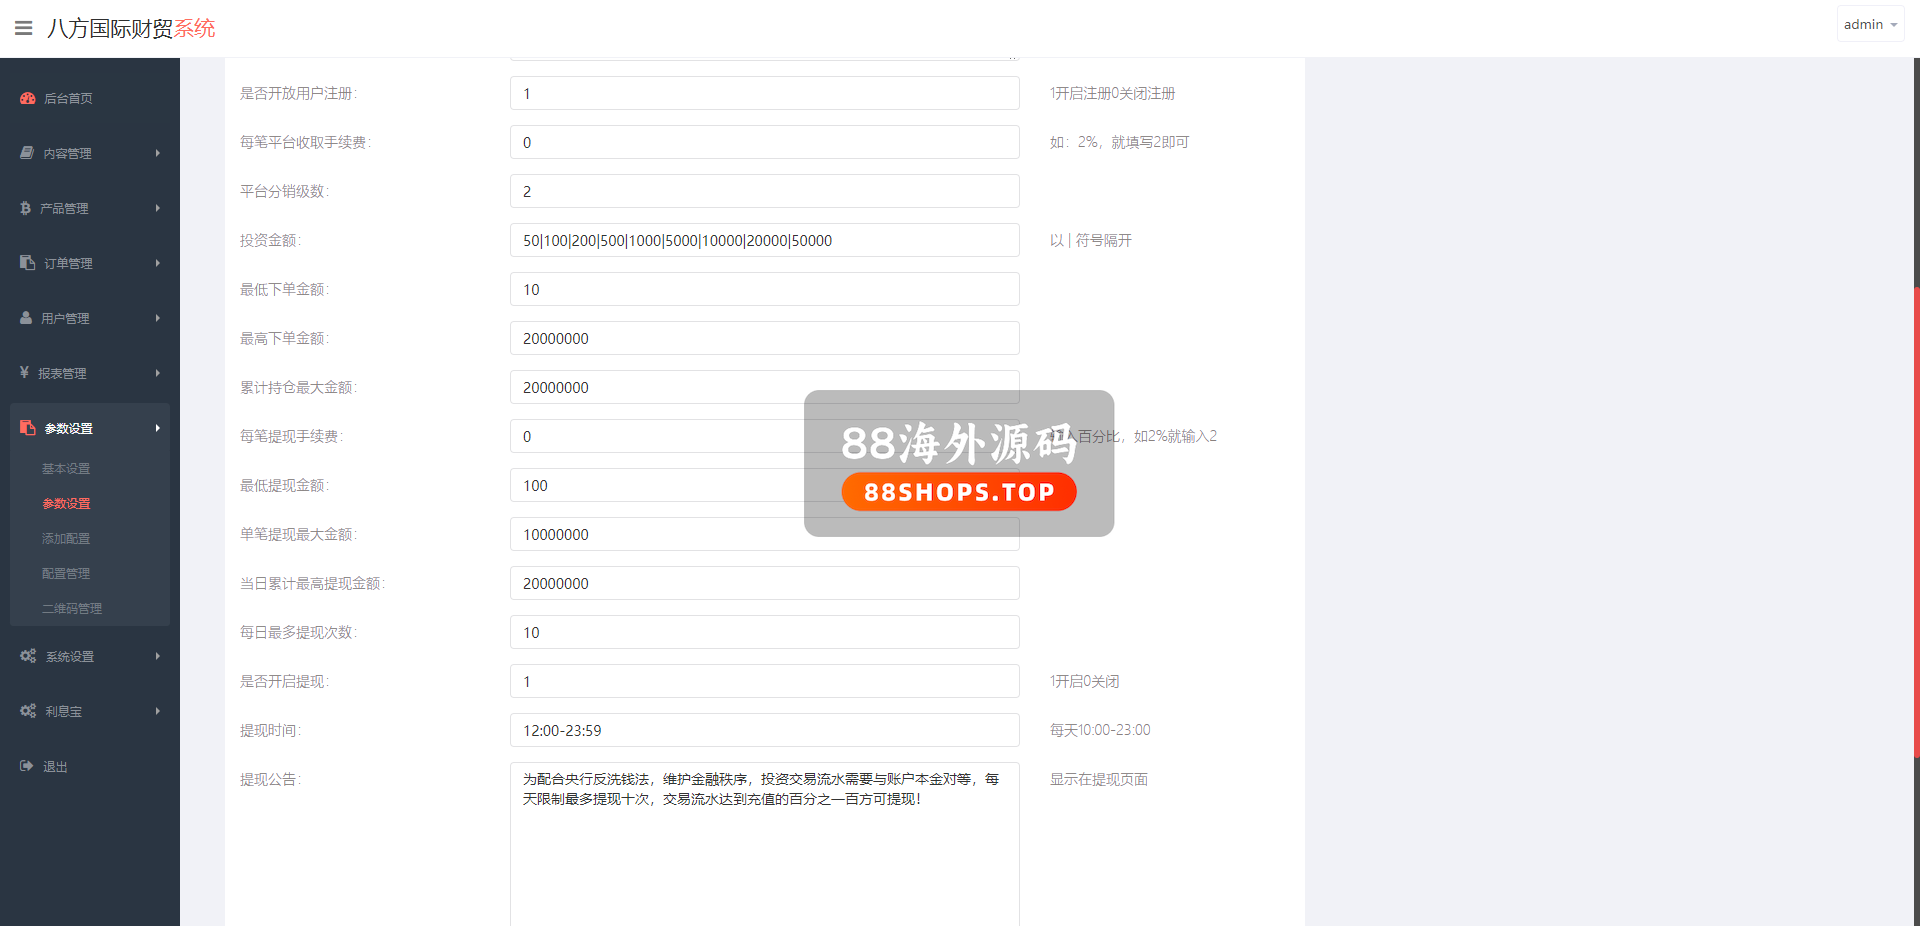Click the 投资金额 input field
This screenshot has width=1920, height=926.
(764, 241)
